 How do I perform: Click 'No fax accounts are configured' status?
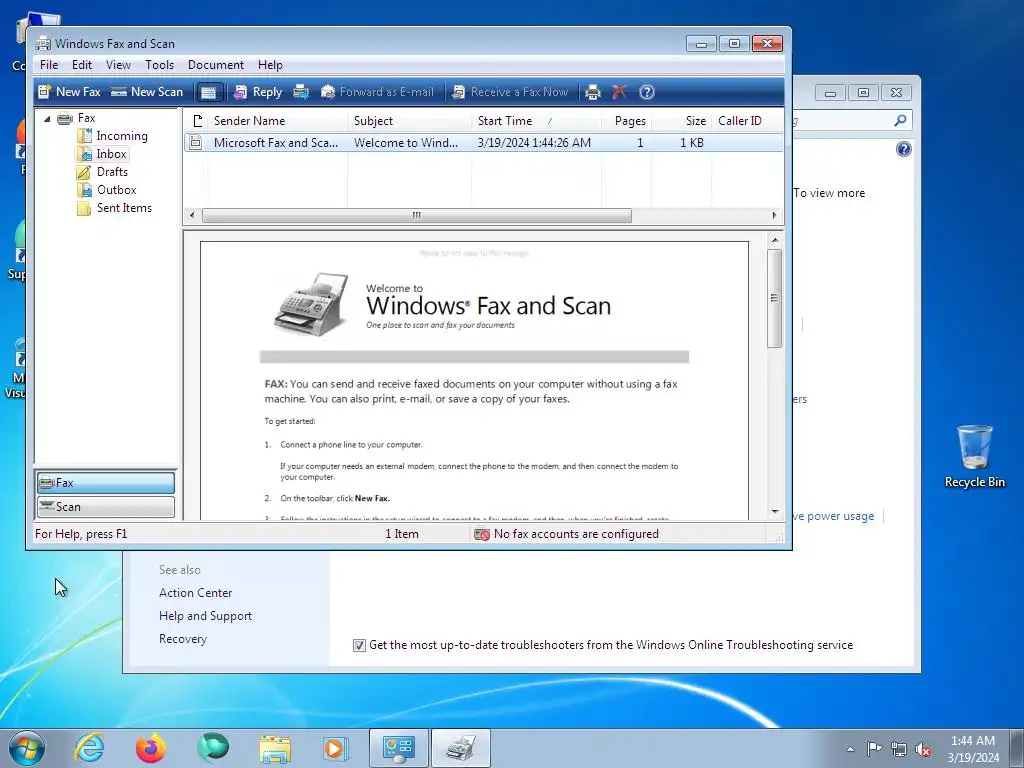(566, 534)
